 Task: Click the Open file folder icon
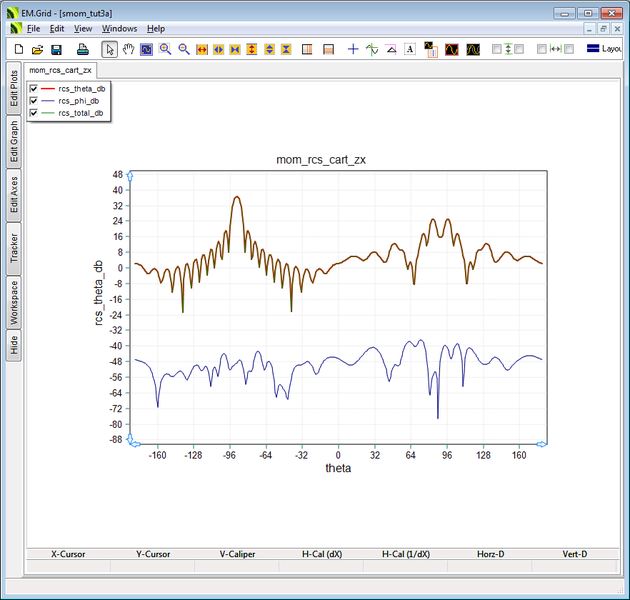tap(37, 49)
